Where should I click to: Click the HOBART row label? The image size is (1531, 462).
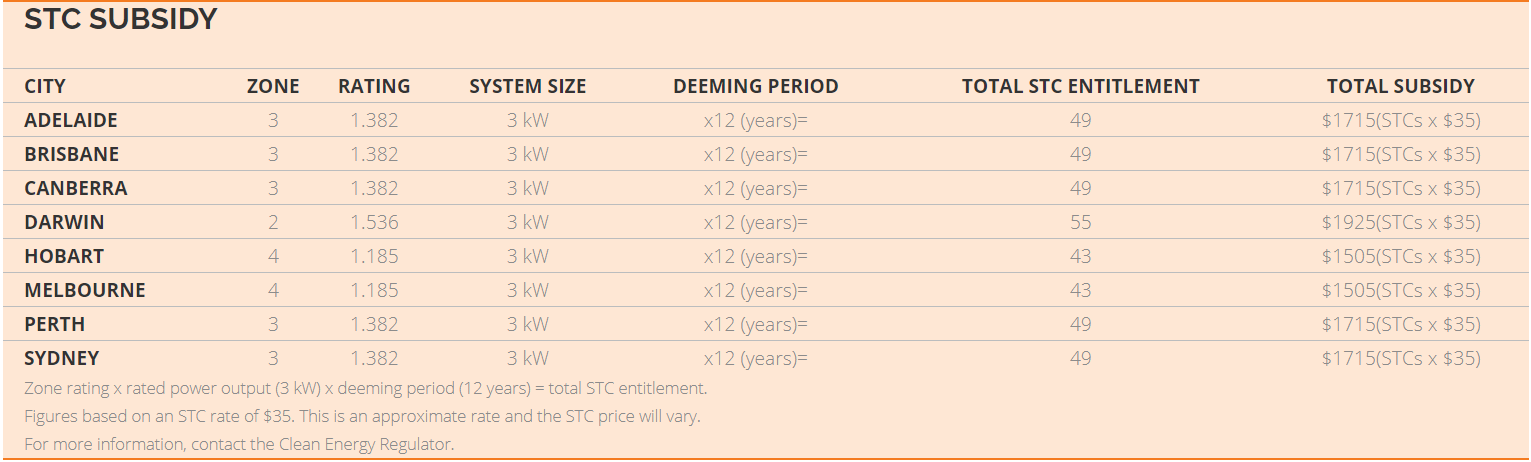(x=64, y=256)
